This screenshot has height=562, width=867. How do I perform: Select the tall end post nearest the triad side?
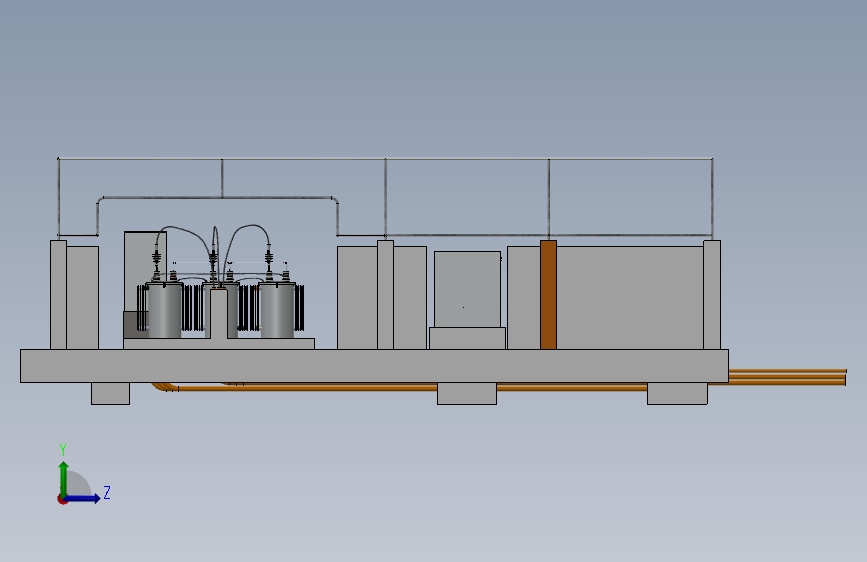coord(59,295)
